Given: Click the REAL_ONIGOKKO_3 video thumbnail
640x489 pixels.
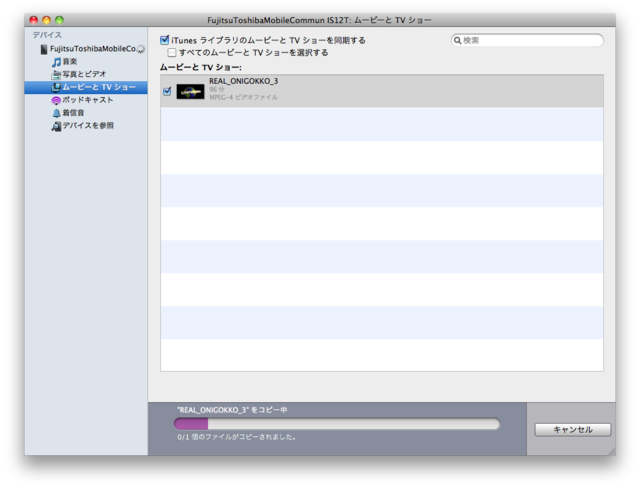Looking at the screenshot, I should [x=190, y=91].
